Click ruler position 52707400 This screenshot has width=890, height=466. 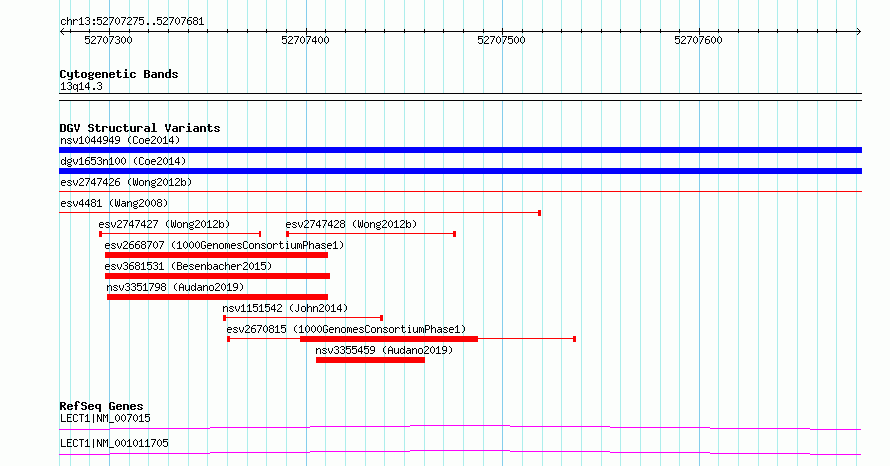point(305,40)
